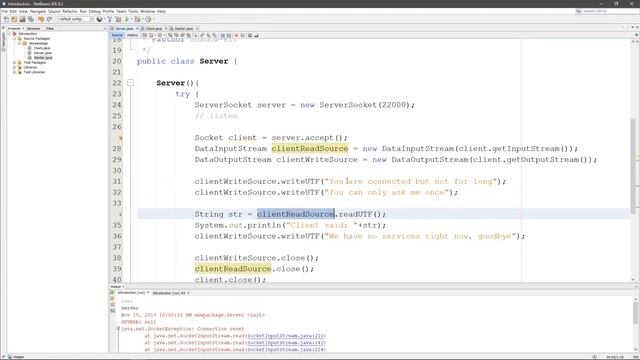The image size is (640, 360).
Task: Collapse the newpackage tree node
Action: 19,43
